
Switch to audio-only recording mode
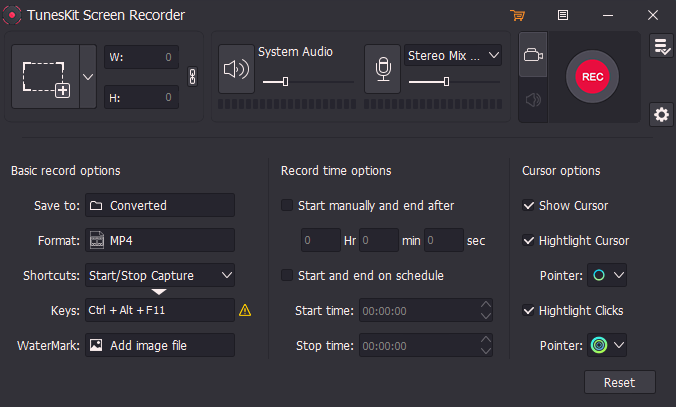pyautogui.click(x=533, y=100)
